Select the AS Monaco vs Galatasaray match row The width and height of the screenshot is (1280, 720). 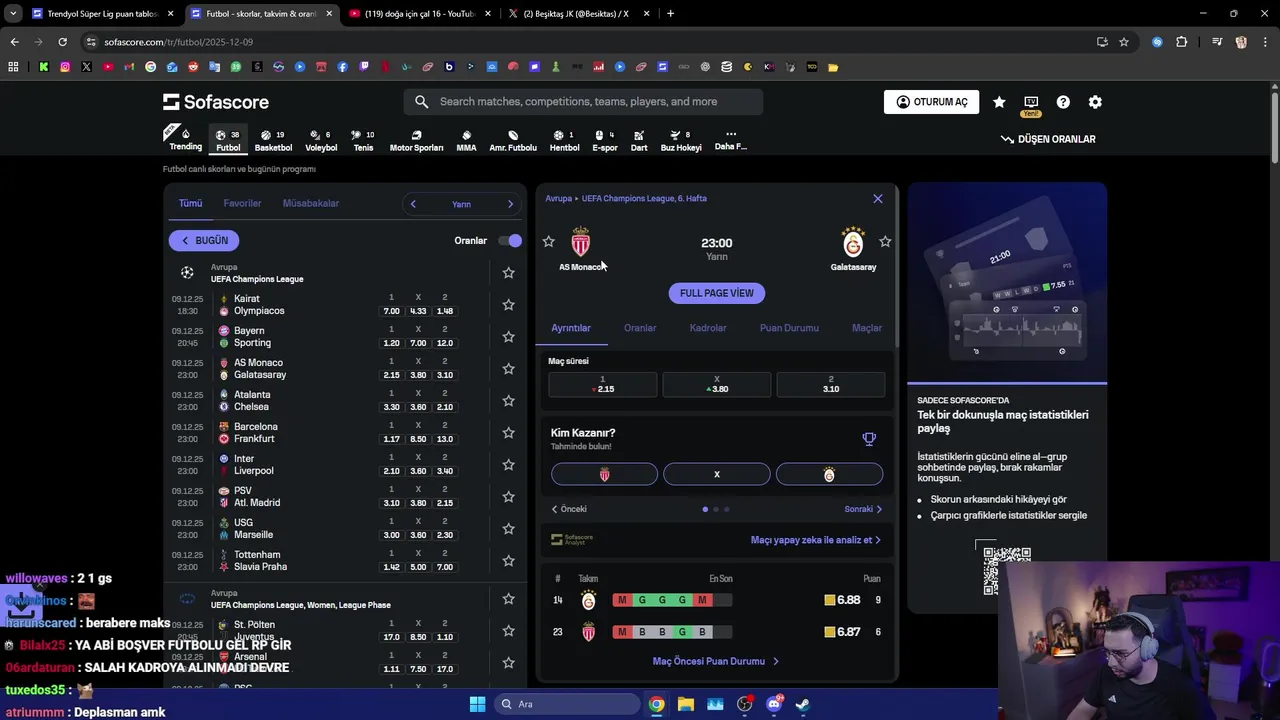(345, 368)
